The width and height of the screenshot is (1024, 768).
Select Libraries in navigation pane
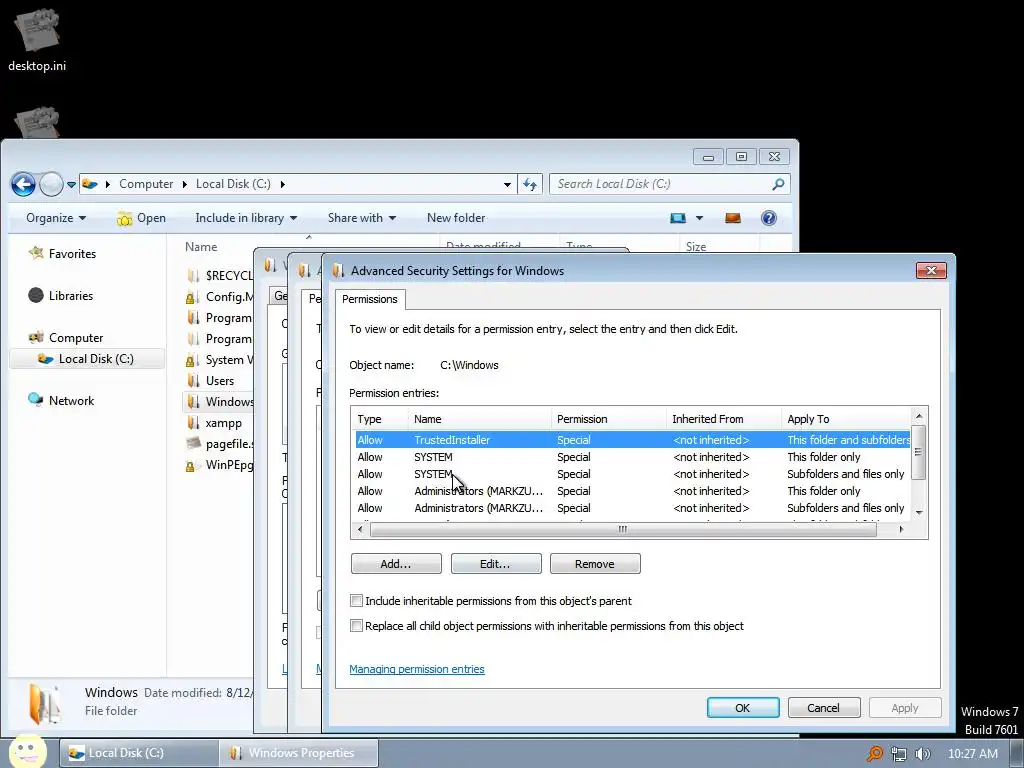tap(61, 296)
